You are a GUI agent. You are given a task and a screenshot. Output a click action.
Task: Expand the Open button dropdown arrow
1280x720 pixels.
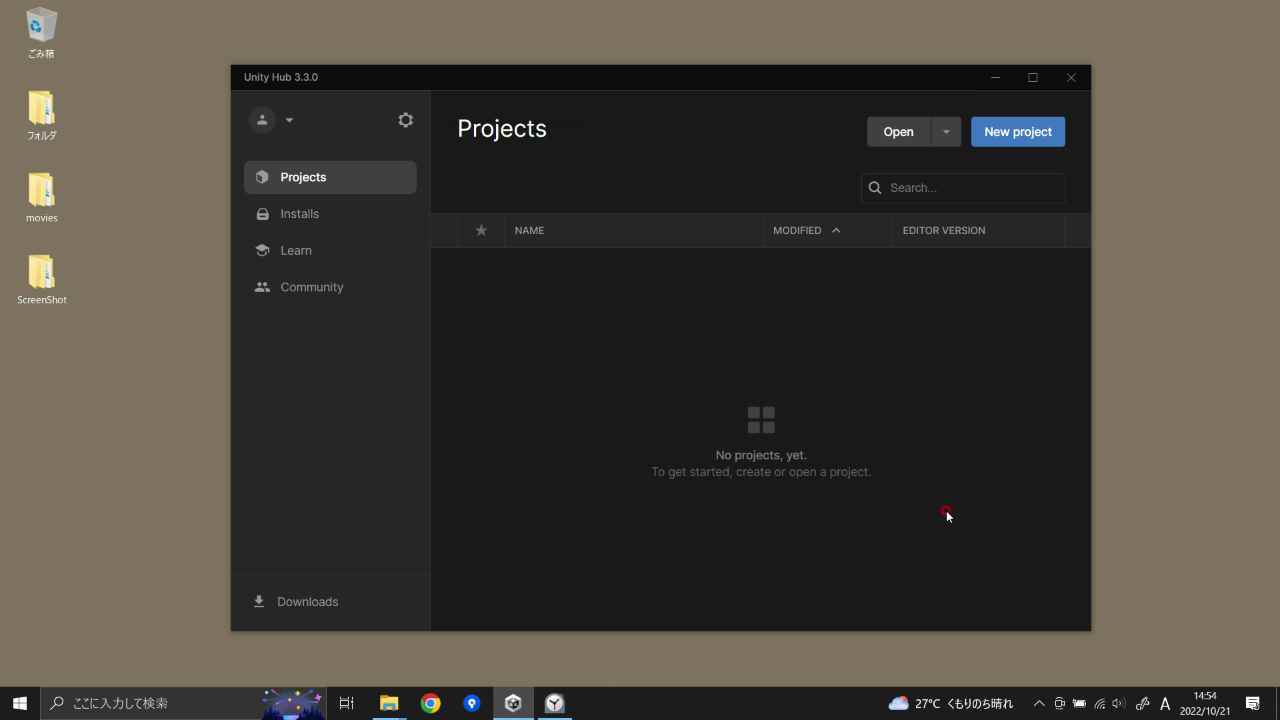(946, 132)
